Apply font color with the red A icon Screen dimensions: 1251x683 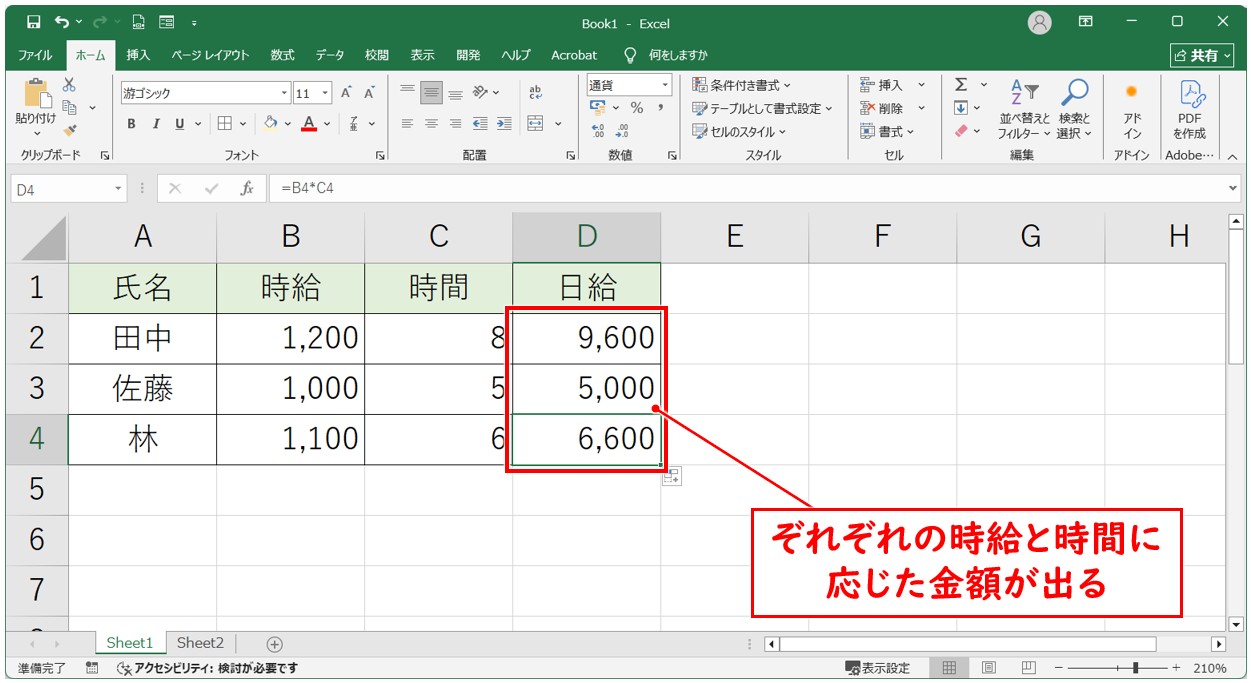(309, 124)
